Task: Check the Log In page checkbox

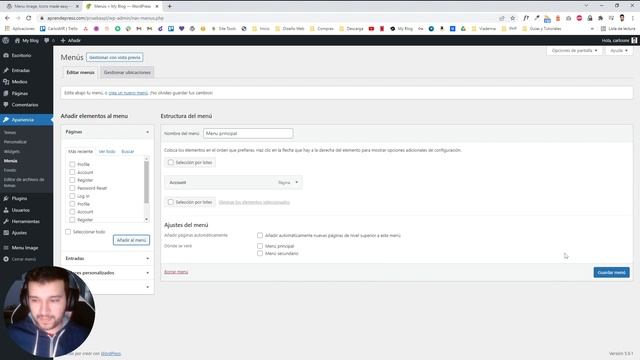Action: [72, 196]
